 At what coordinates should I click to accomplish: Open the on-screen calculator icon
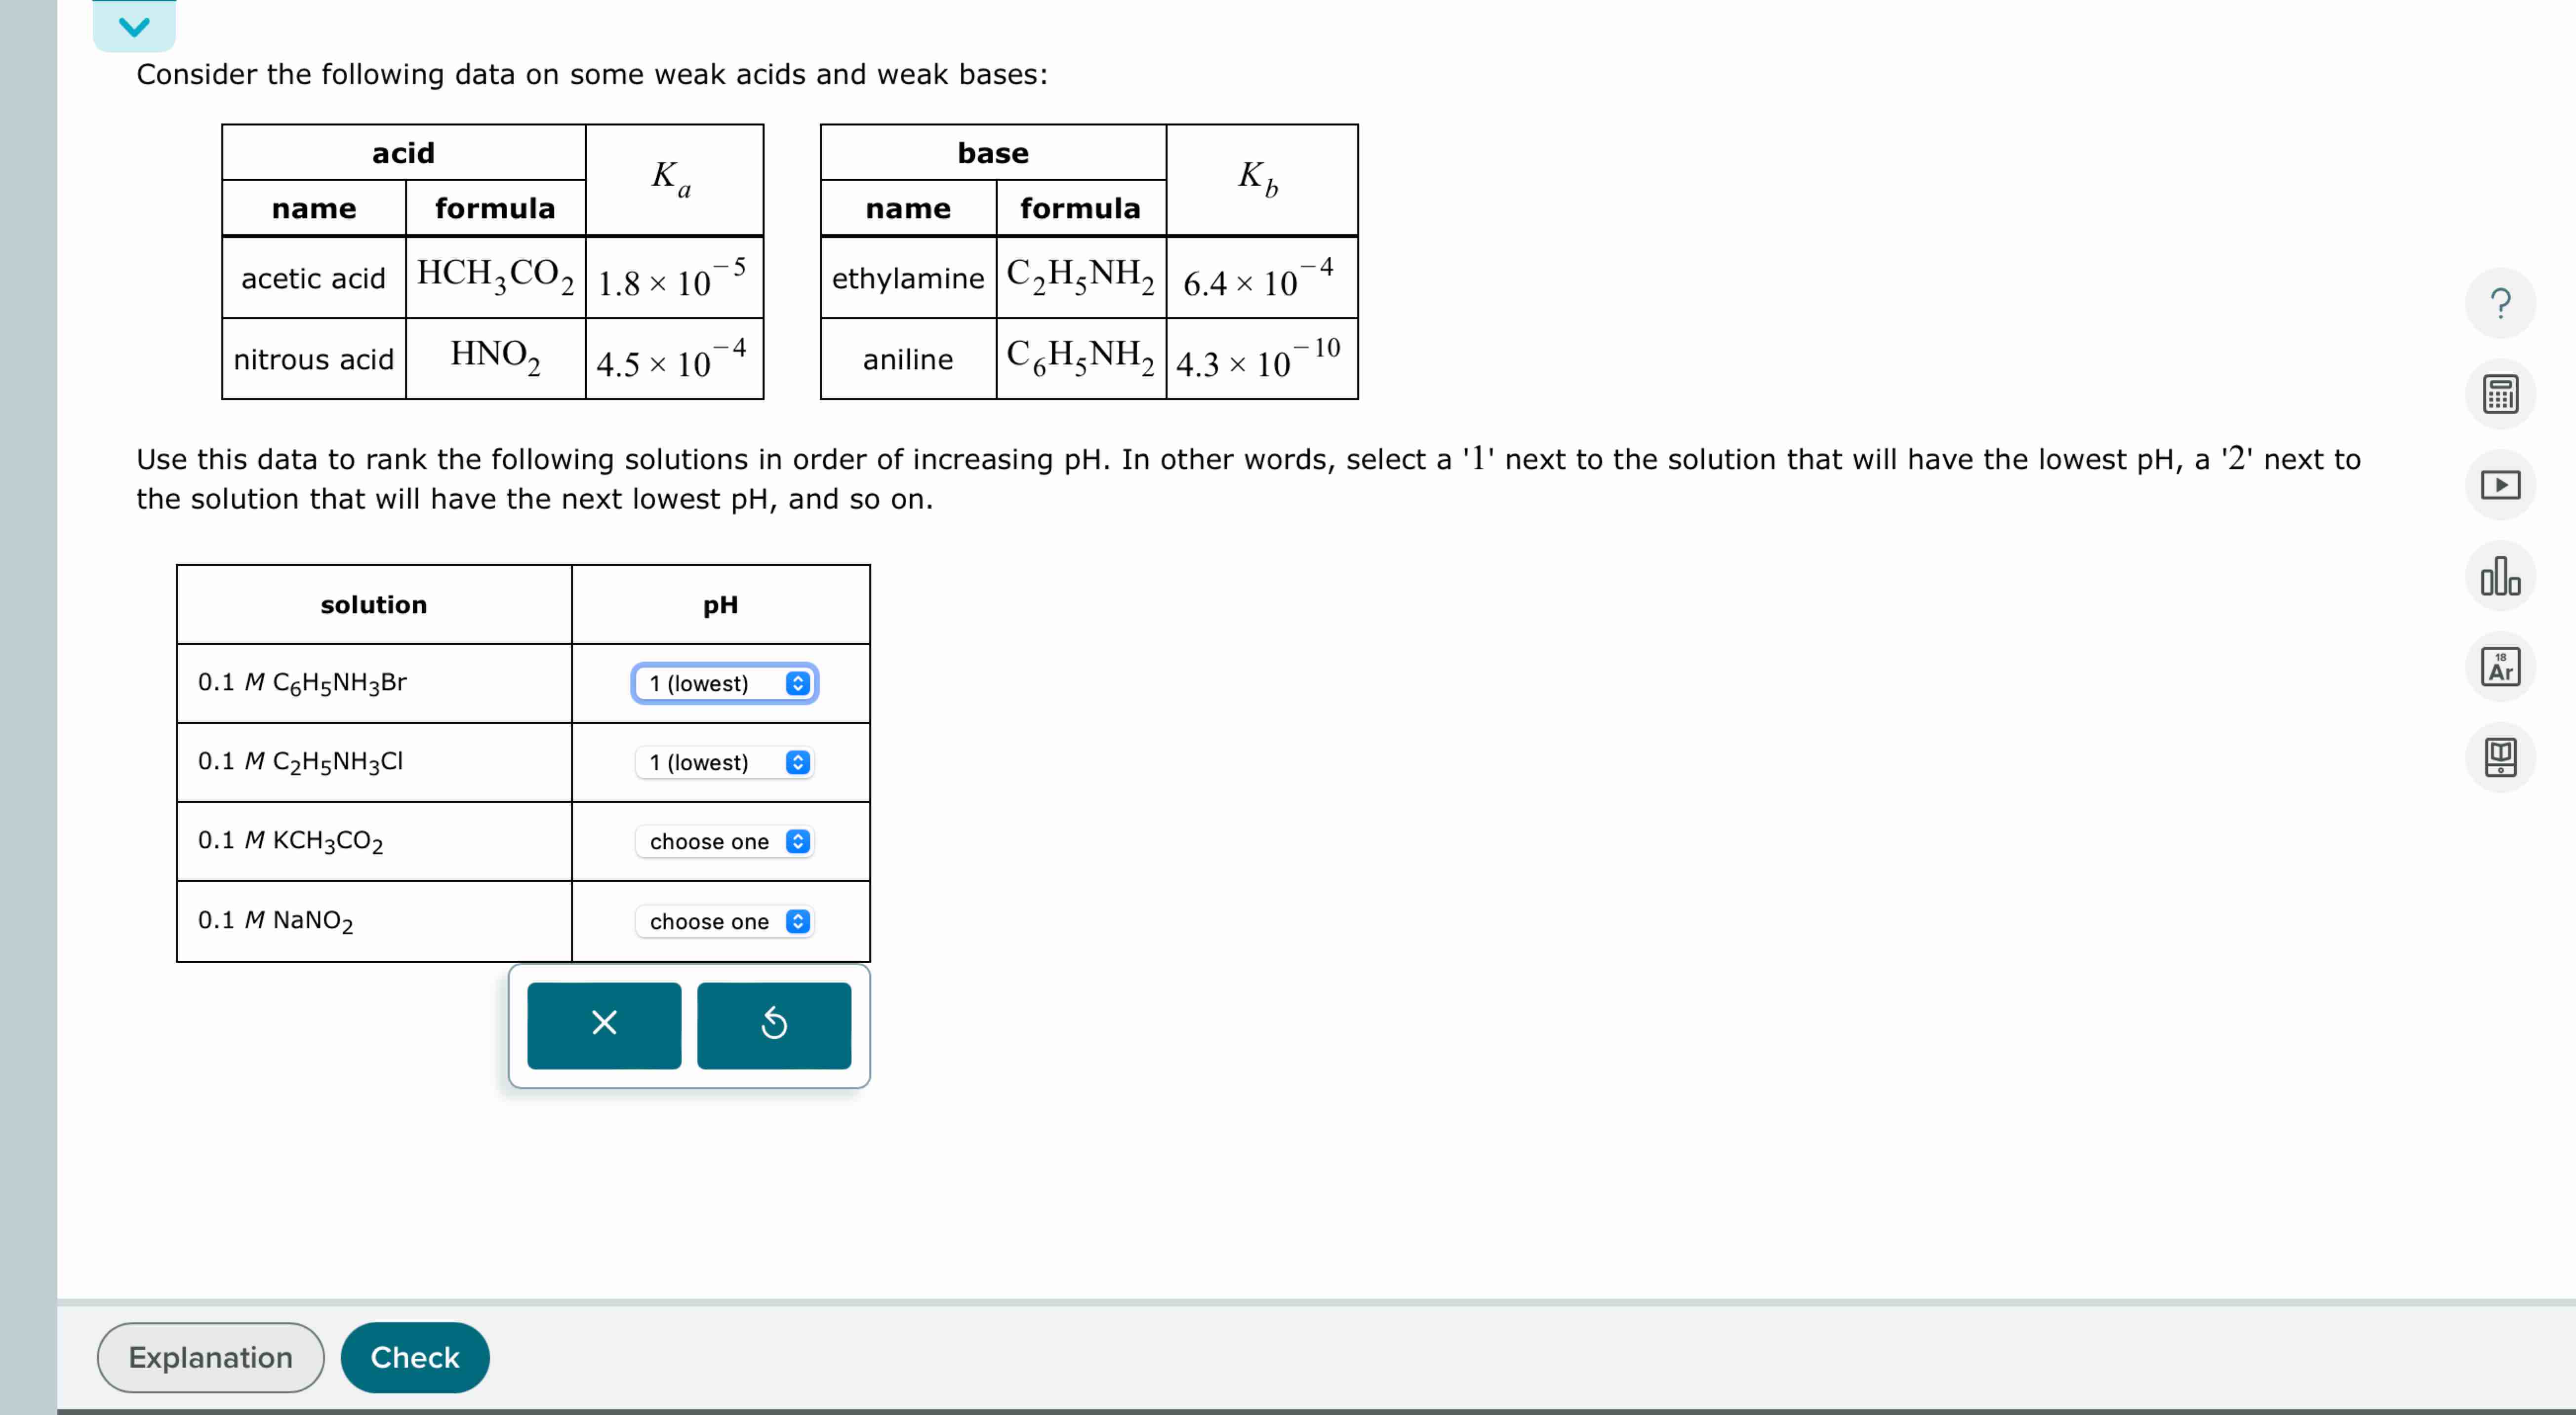click(2500, 393)
